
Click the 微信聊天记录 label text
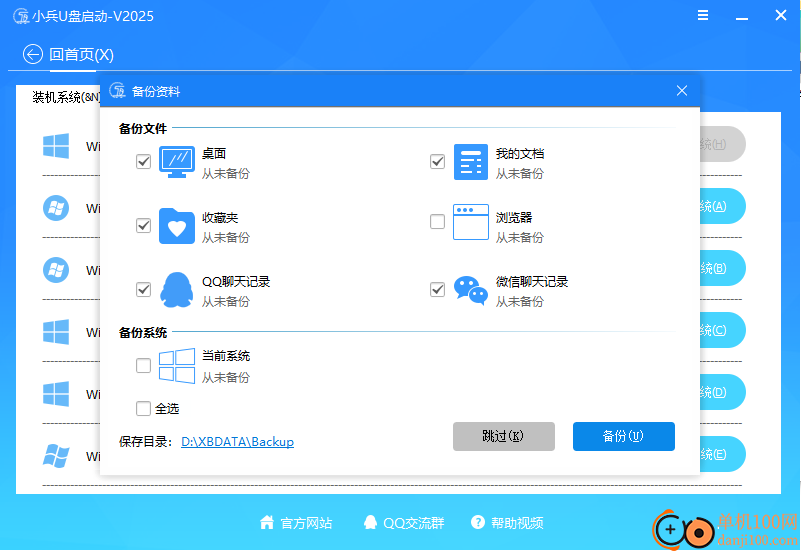pyautogui.click(x=532, y=281)
